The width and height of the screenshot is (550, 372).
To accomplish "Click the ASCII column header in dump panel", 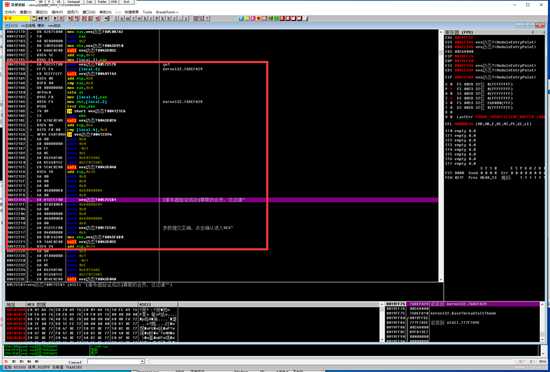I will point(158,304).
